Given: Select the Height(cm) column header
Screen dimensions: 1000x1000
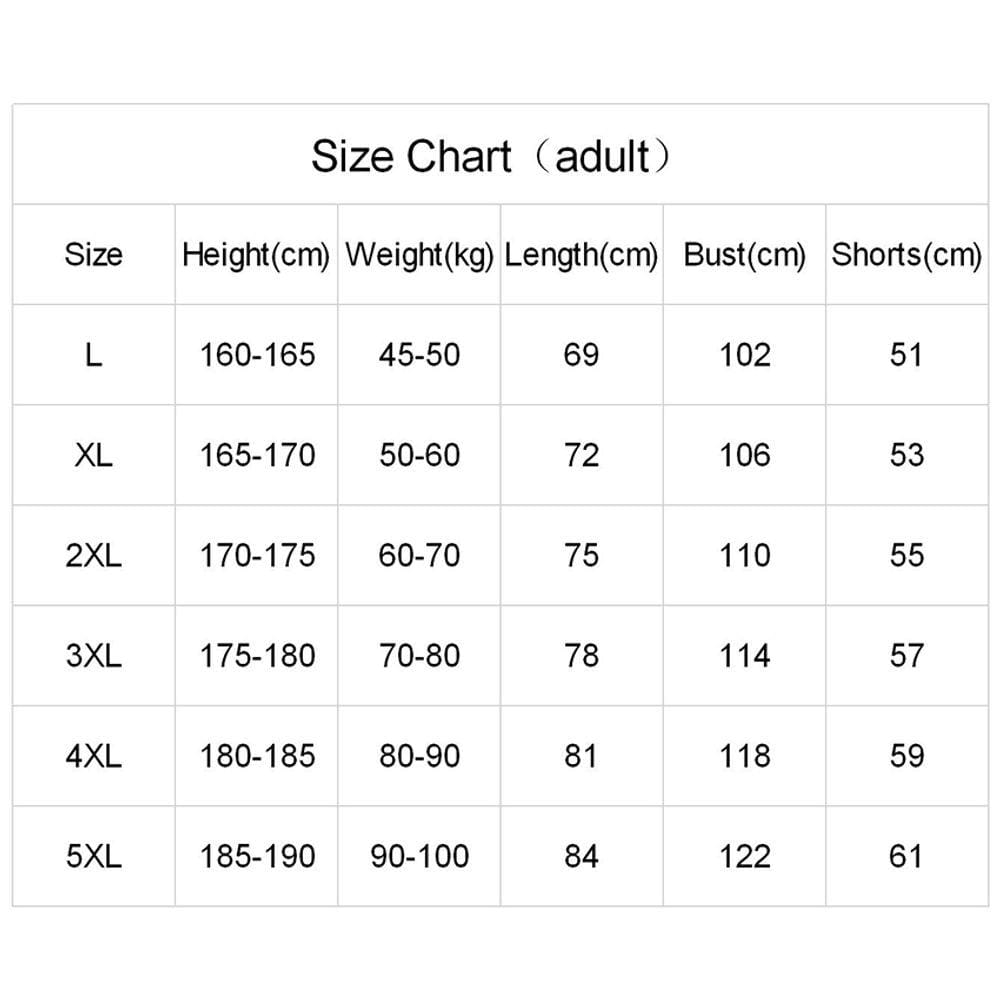Looking at the screenshot, I should point(256,256).
